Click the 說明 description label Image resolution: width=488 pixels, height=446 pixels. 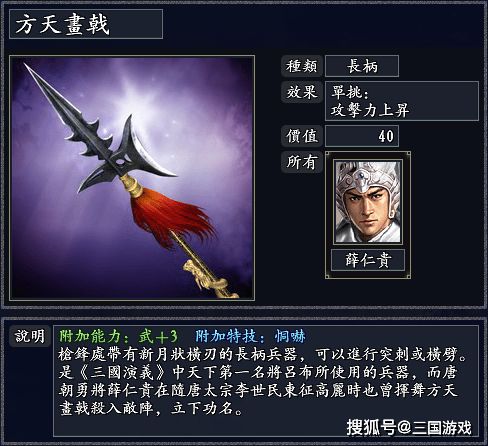30,336
